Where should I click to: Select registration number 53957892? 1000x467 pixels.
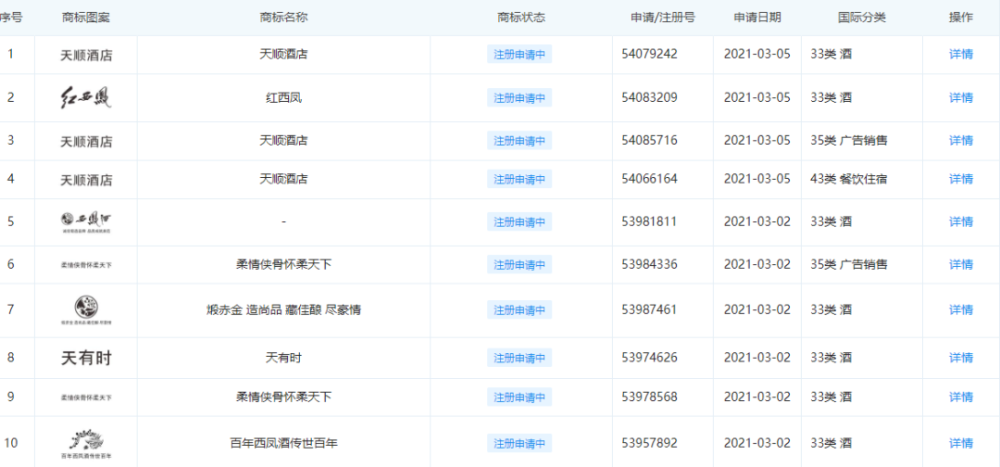click(649, 443)
